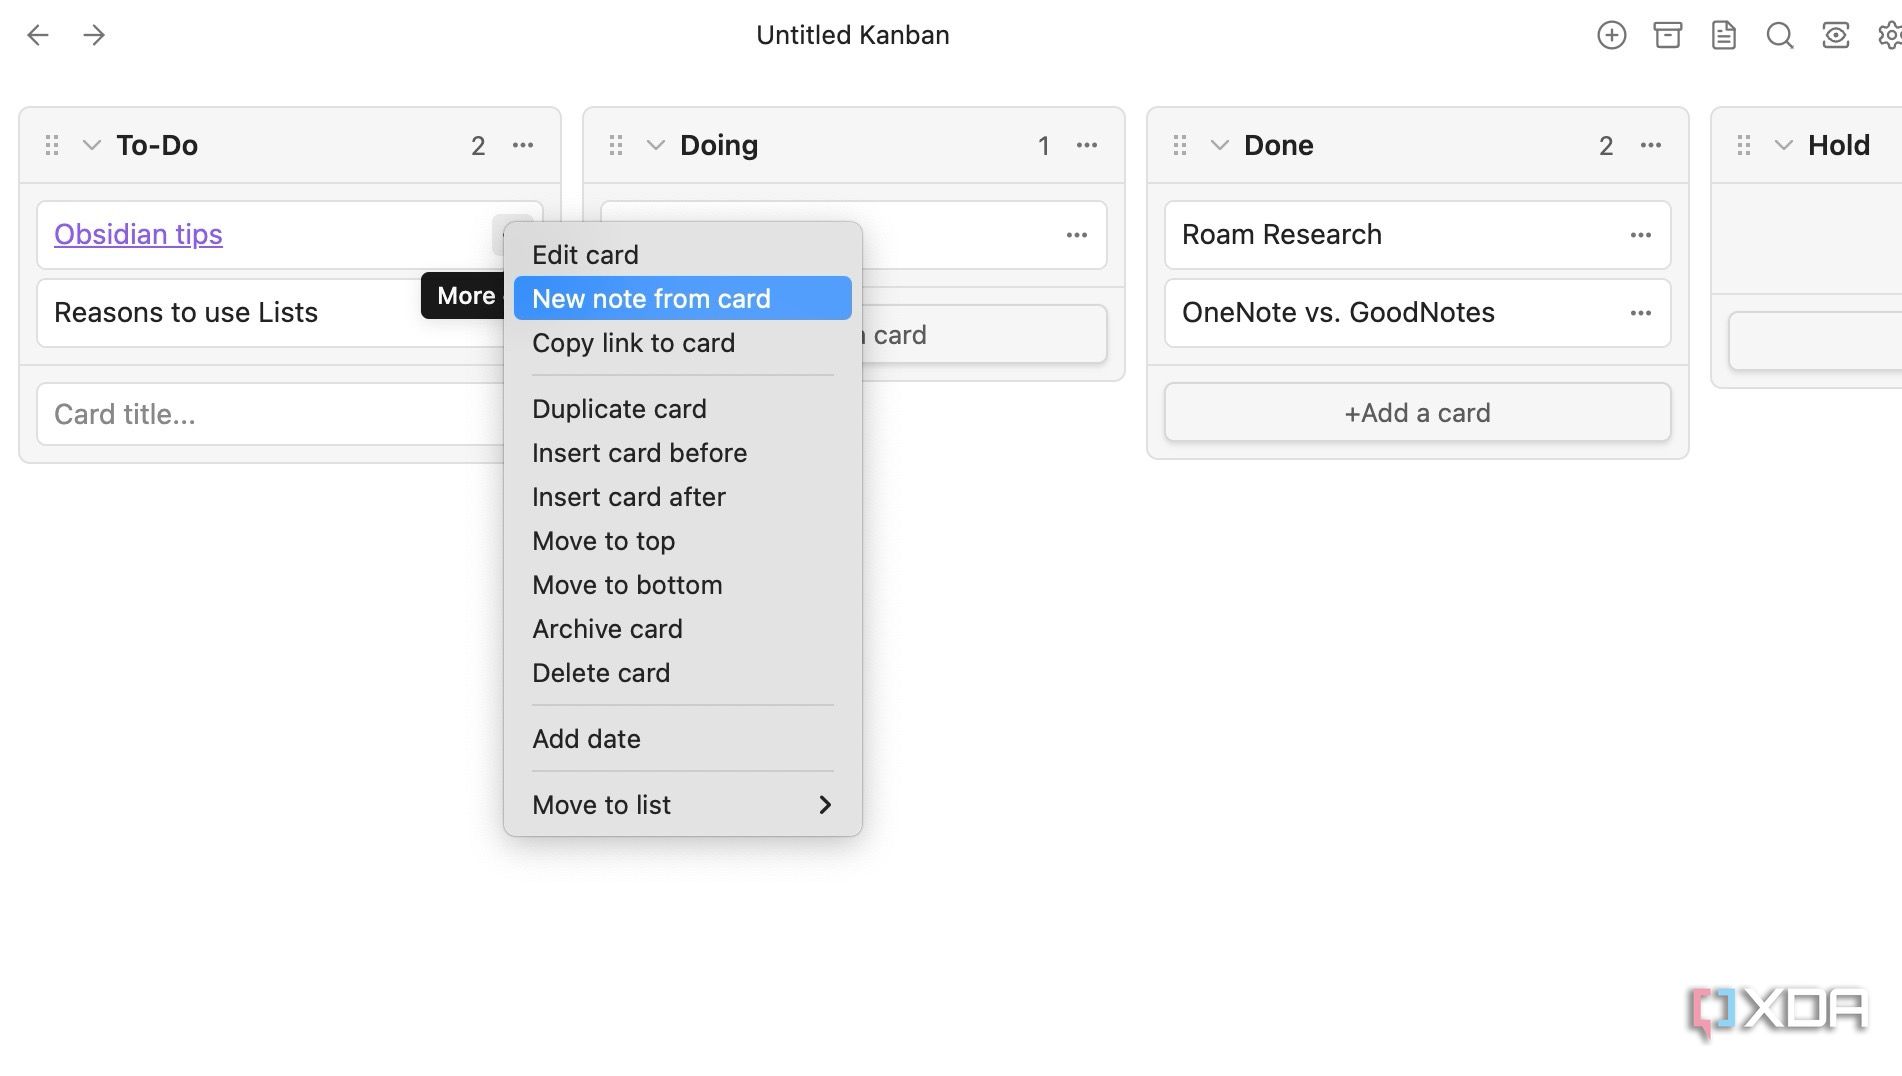Open Roam Research card options
Screen dimensions: 1902x1076
click(1641, 235)
